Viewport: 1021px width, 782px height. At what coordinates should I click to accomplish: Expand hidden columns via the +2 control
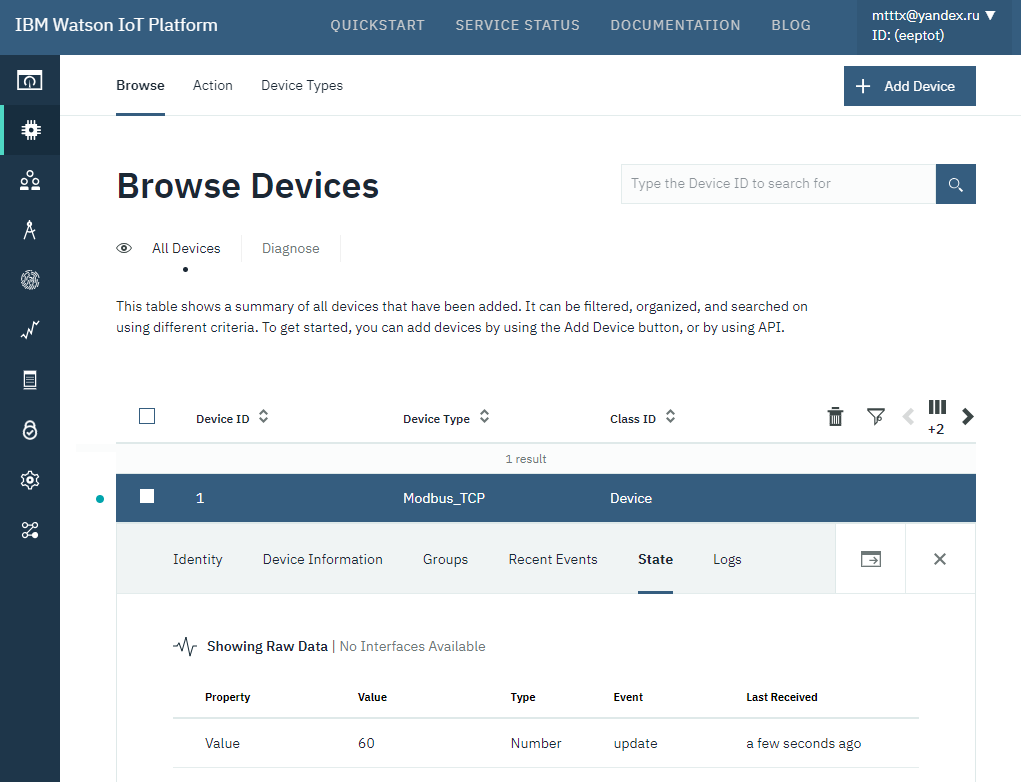pyautogui.click(x=937, y=415)
